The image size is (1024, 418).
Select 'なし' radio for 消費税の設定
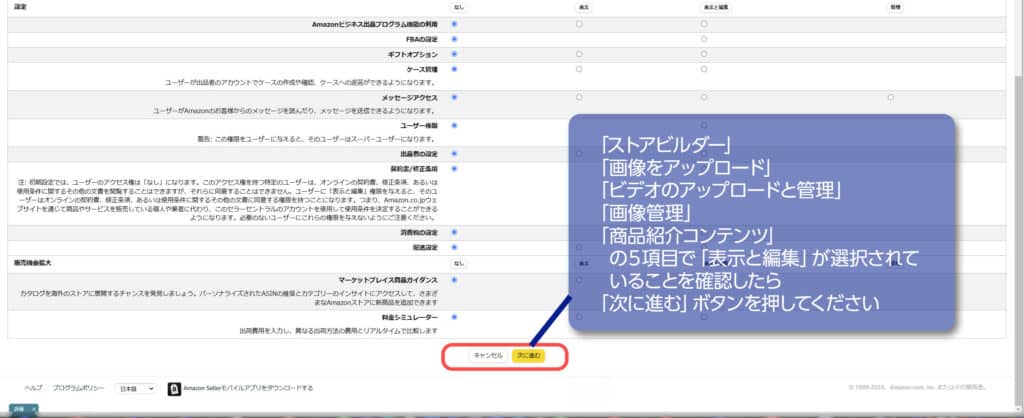pos(455,232)
